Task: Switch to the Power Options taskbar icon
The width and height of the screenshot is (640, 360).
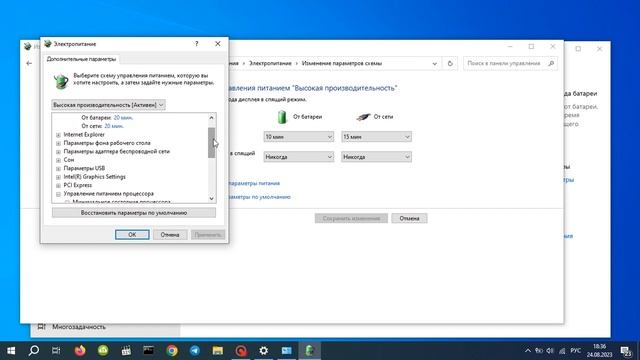Action: 309,351
